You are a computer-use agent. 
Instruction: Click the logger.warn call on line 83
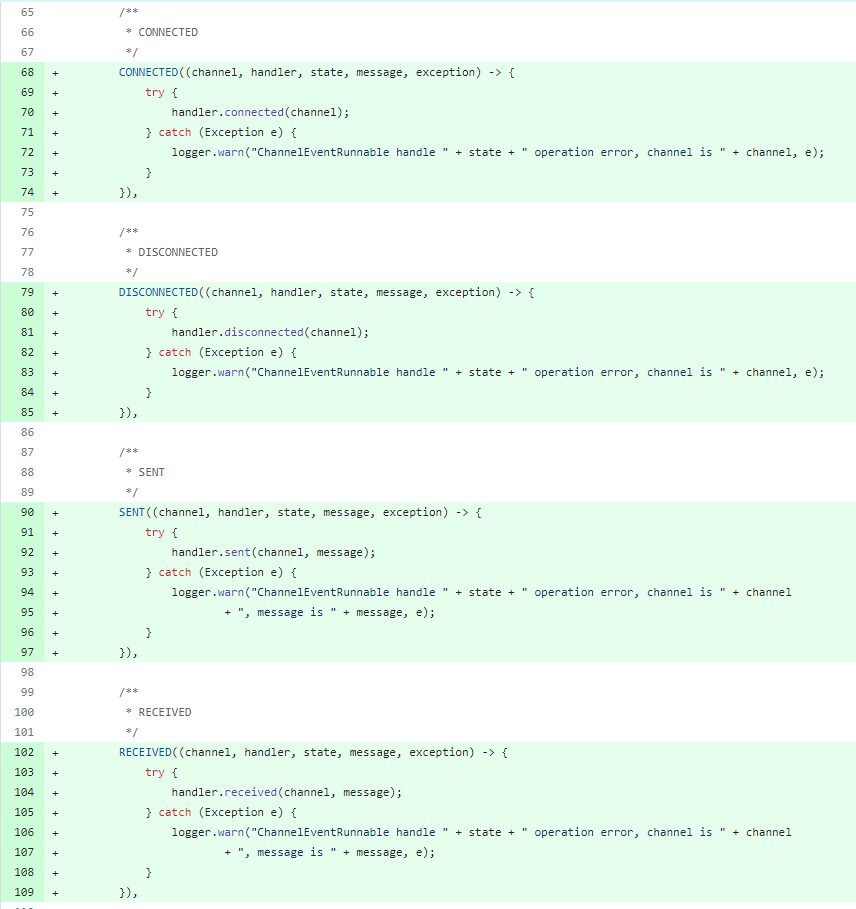[x=498, y=372]
